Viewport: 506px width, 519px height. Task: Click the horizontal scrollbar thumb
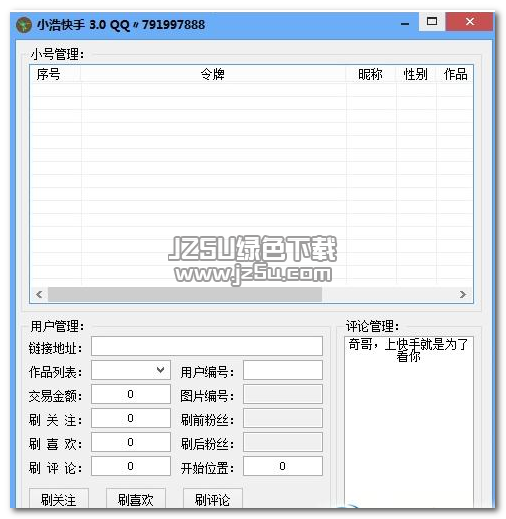click(x=185, y=294)
